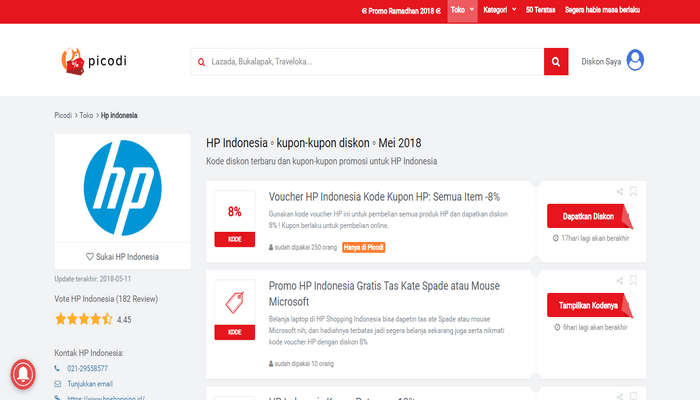700x400 pixels.
Task: Open the Diskon Saya user avatar
Action: (x=635, y=61)
